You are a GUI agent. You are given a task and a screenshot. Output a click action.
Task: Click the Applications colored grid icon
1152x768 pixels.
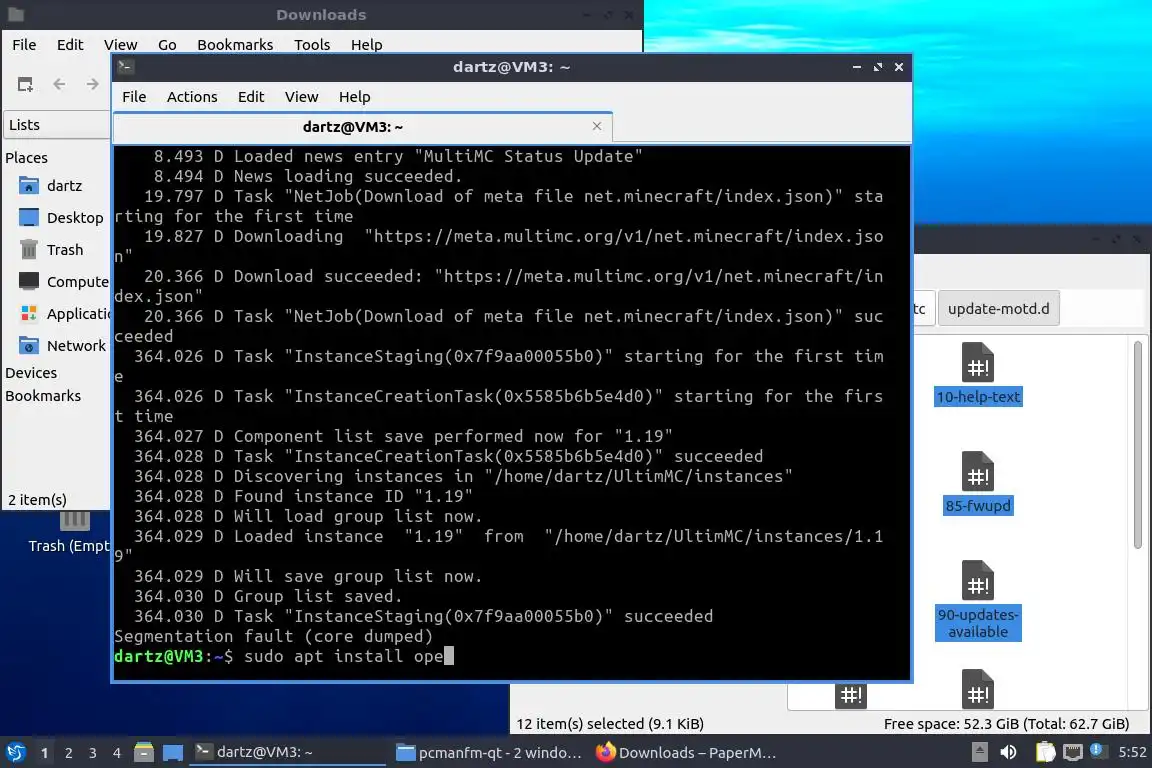(x=29, y=314)
